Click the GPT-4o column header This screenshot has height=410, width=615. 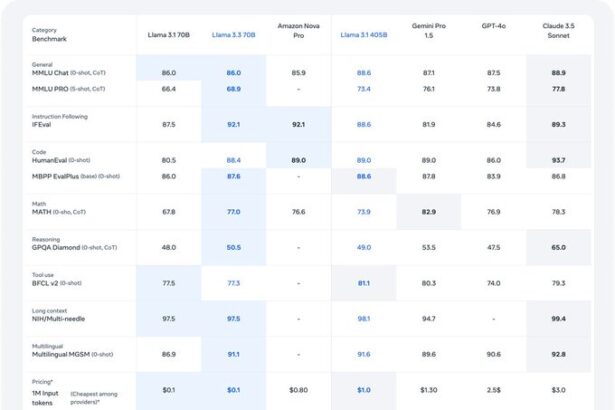(x=493, y=26)
